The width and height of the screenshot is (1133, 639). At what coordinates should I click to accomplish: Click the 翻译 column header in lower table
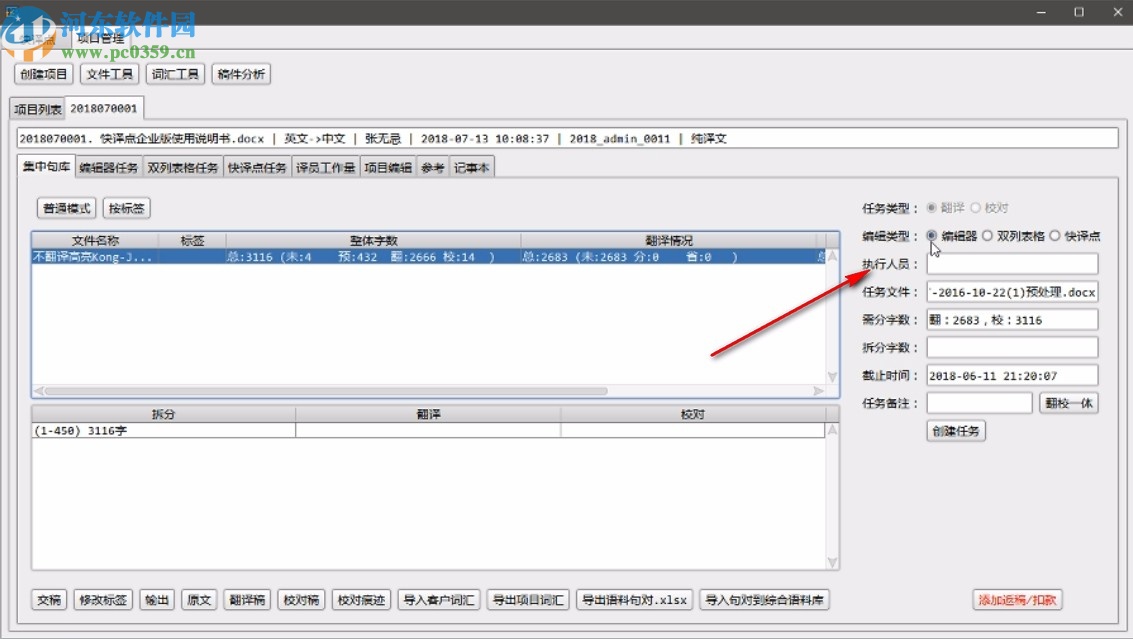pyautogui.click(x=428, y=414)
